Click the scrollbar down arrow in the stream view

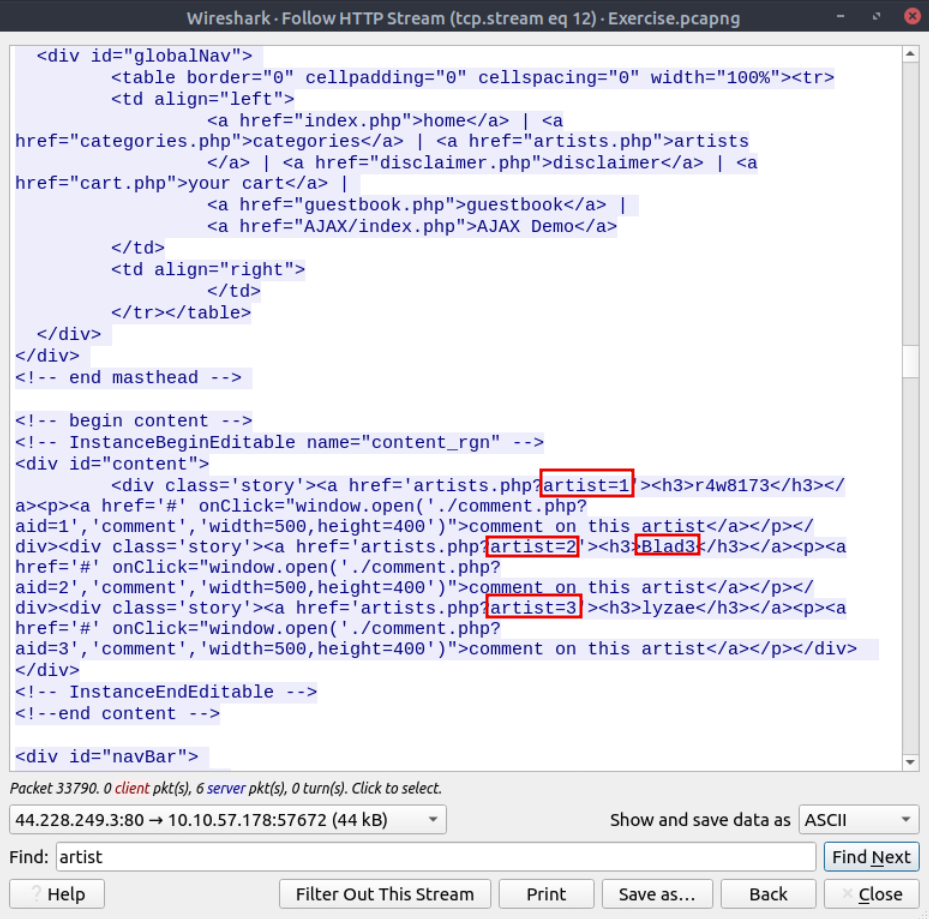point(910,763)
